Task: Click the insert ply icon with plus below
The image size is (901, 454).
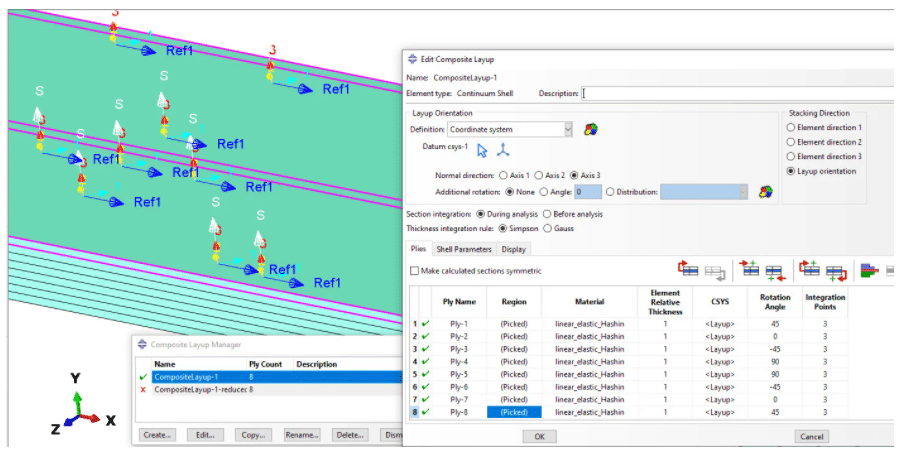Action: click(x=773, y=270)
